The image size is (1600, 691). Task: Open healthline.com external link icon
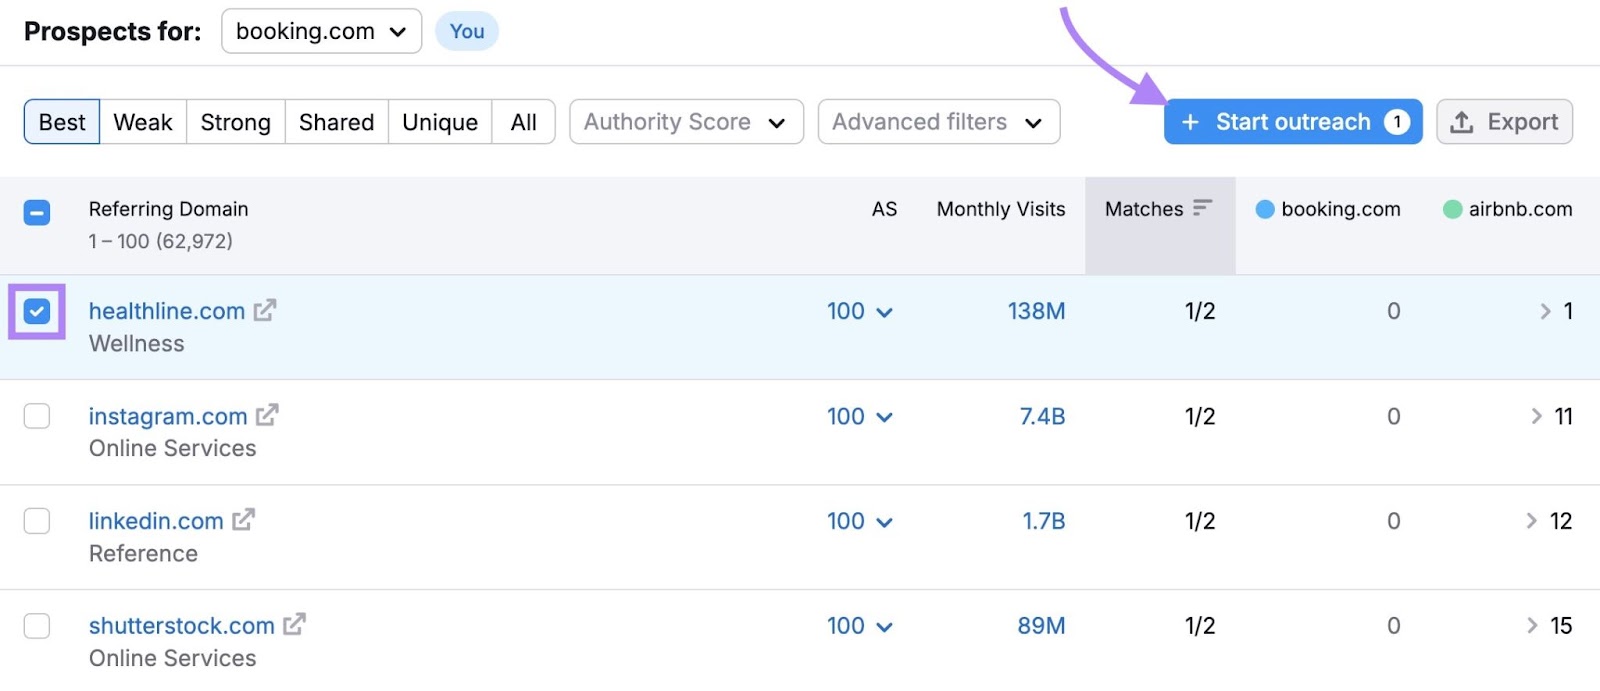265,311
